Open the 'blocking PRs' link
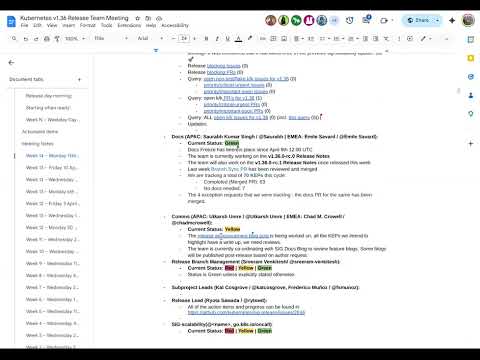Image resolution: width=480 pixels, height=360 pixels. [x=221, y=72]
